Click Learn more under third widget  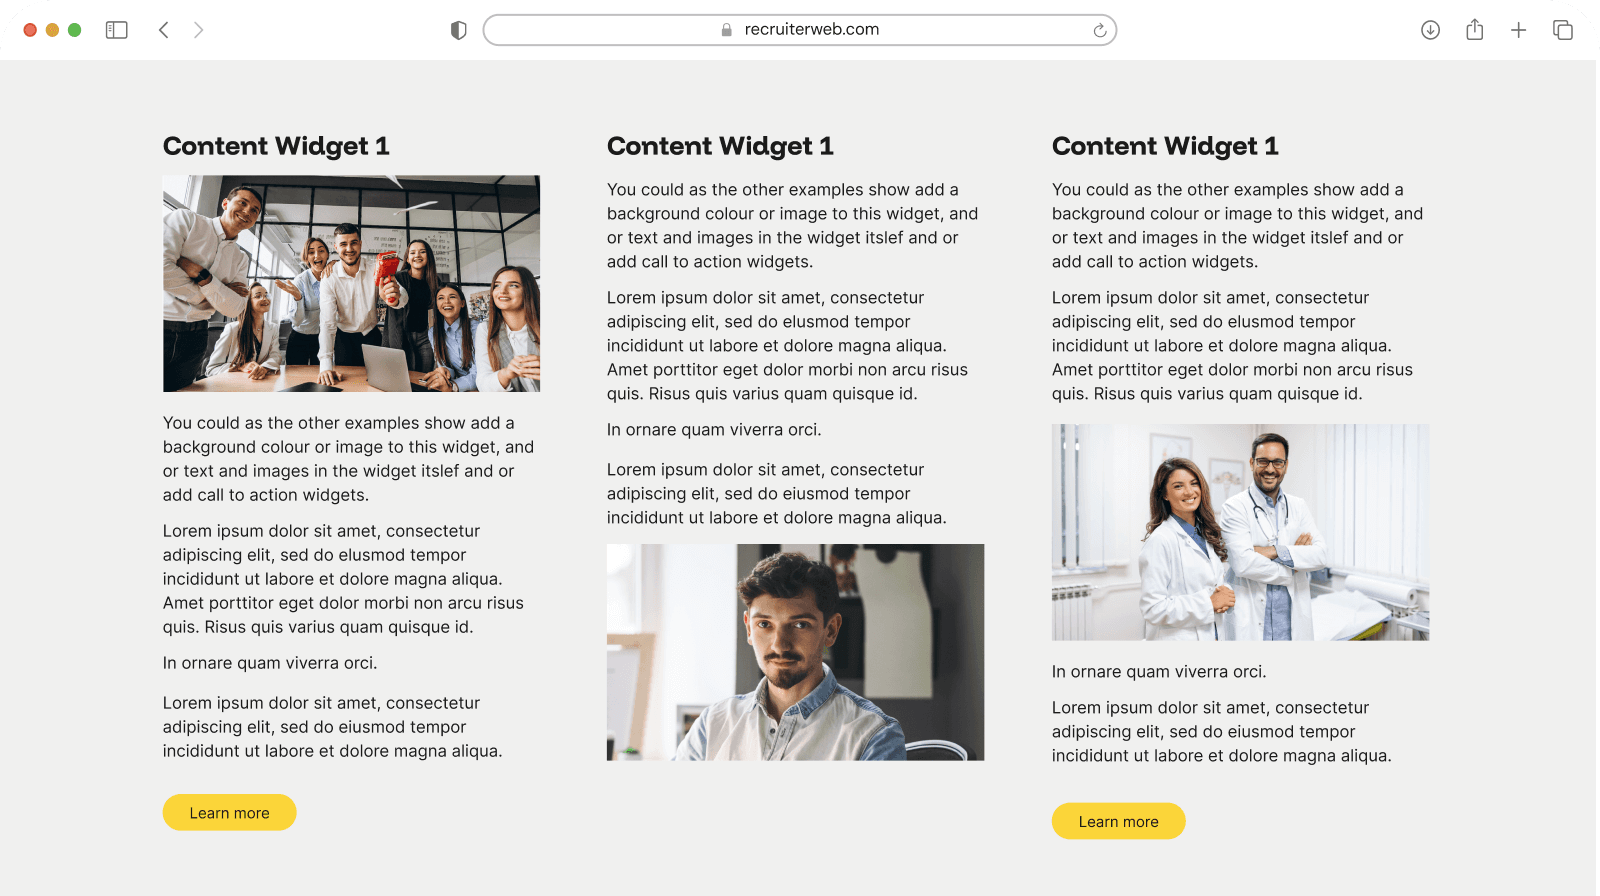point(1119,821)
